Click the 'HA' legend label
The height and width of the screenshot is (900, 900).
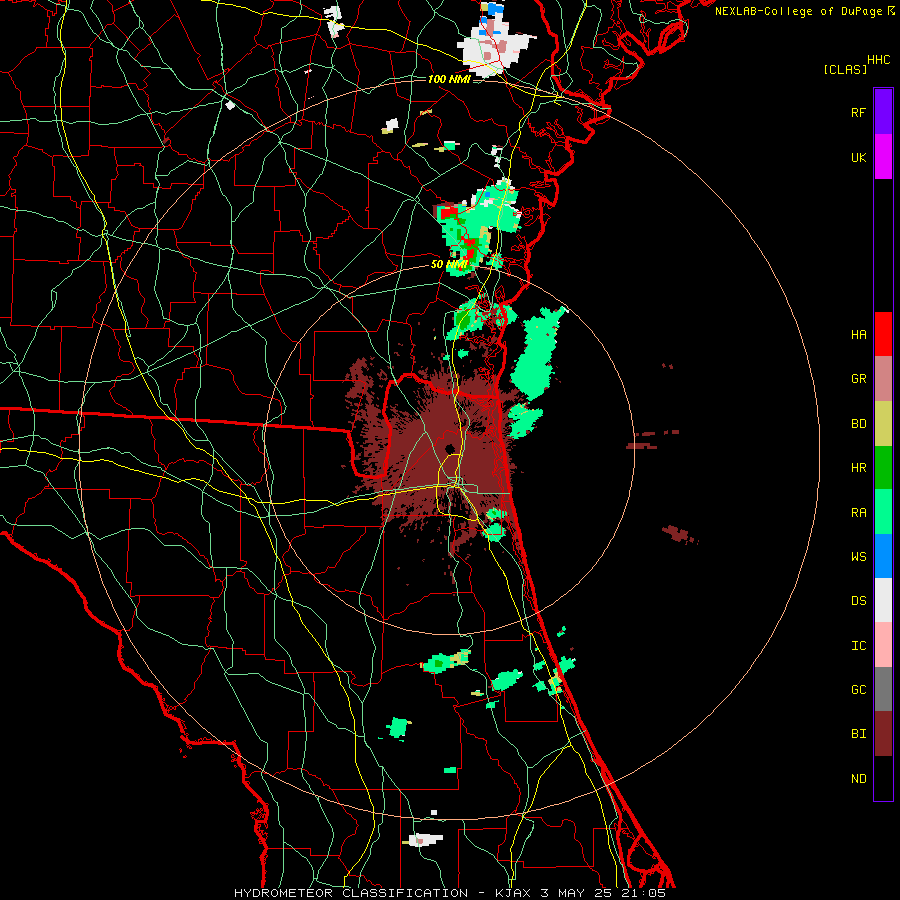(x=858, y=335)
